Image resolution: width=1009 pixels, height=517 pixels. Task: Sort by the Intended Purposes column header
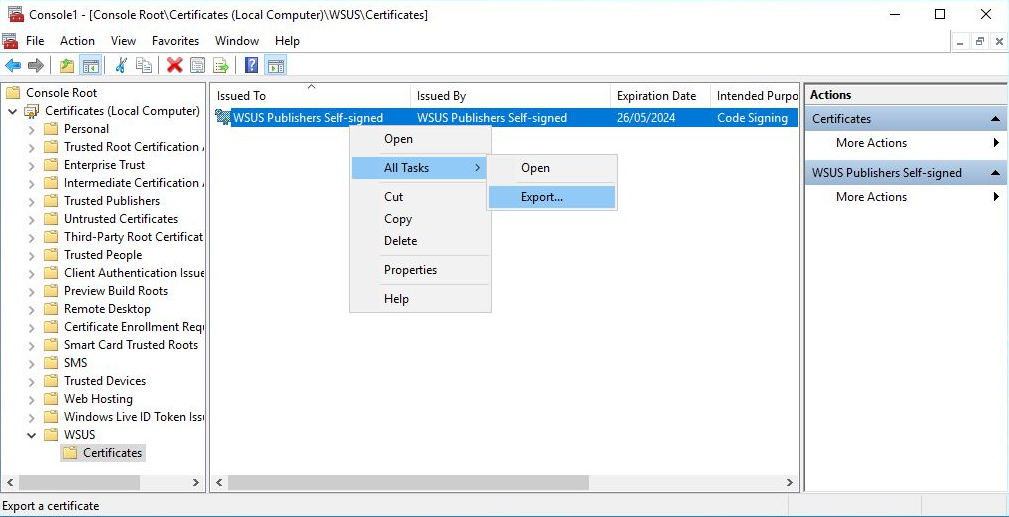(754, 96)
